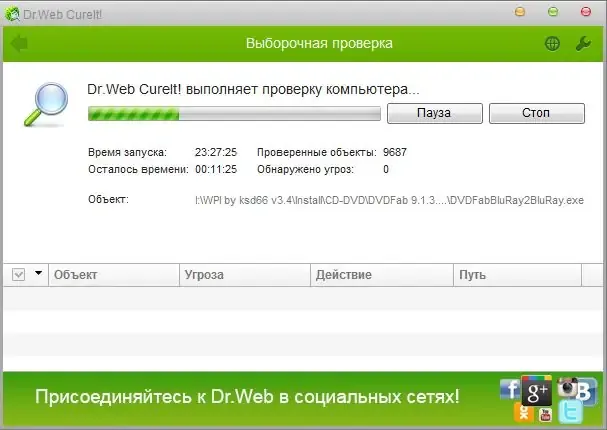Toggle the select-all checkbox in the table header
The width and height of the screenshot is (607, 430).
(18, 274)
